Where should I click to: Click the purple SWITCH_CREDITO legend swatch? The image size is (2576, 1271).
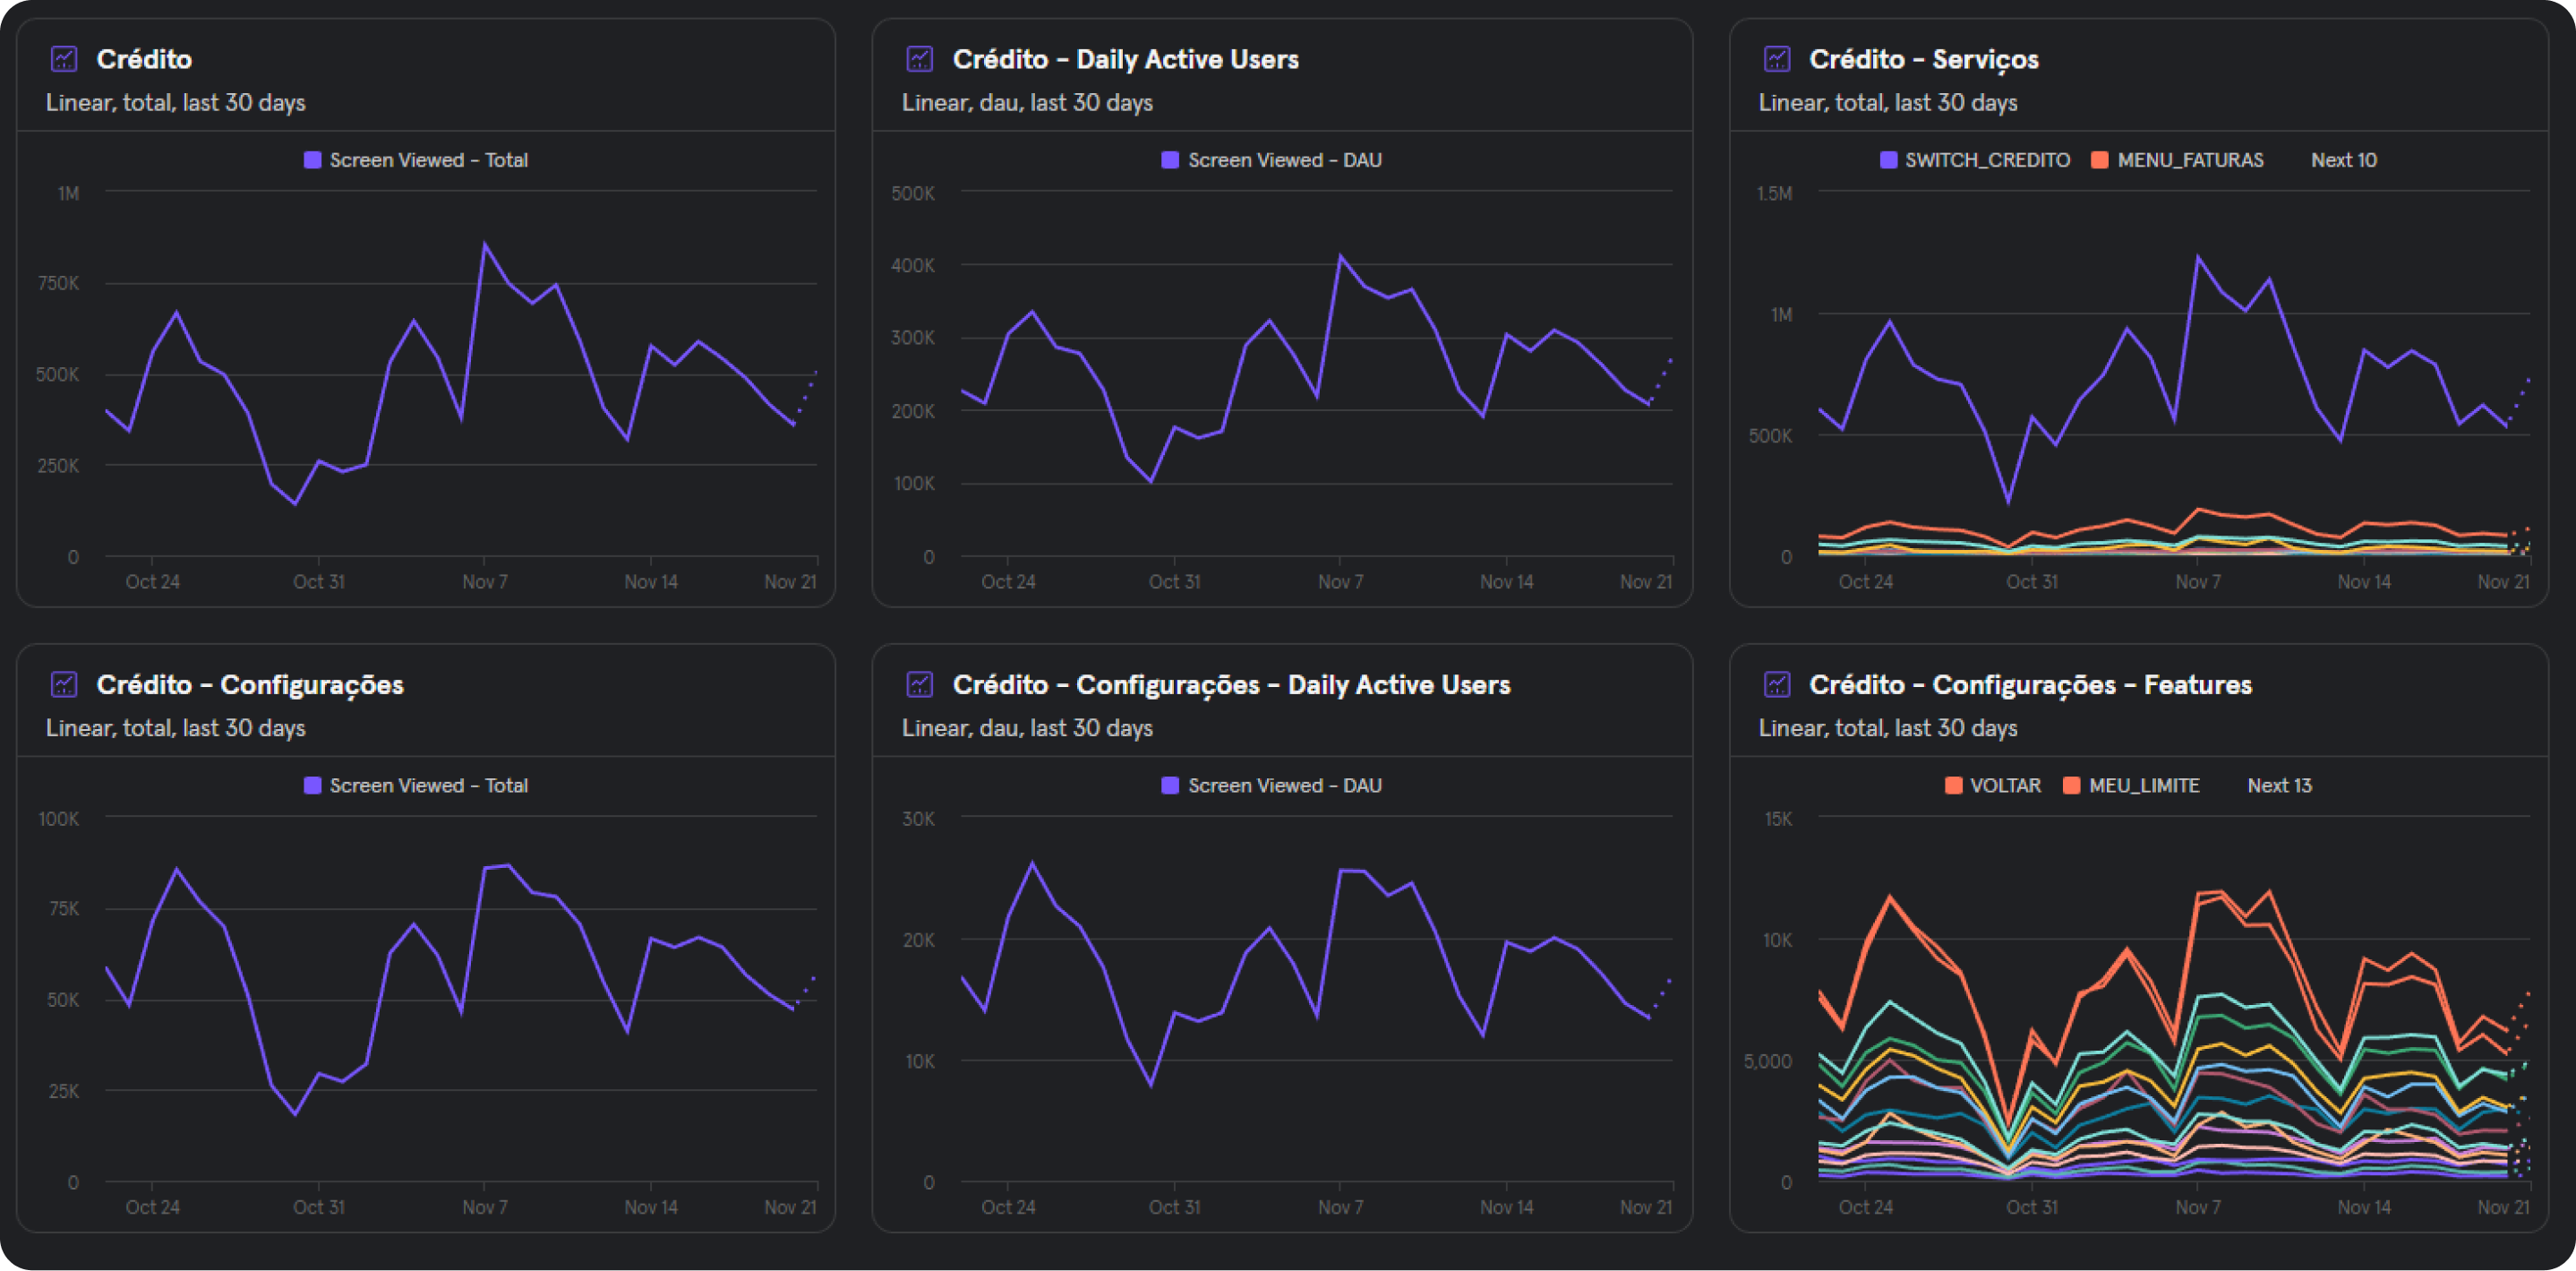(1888, 160)
